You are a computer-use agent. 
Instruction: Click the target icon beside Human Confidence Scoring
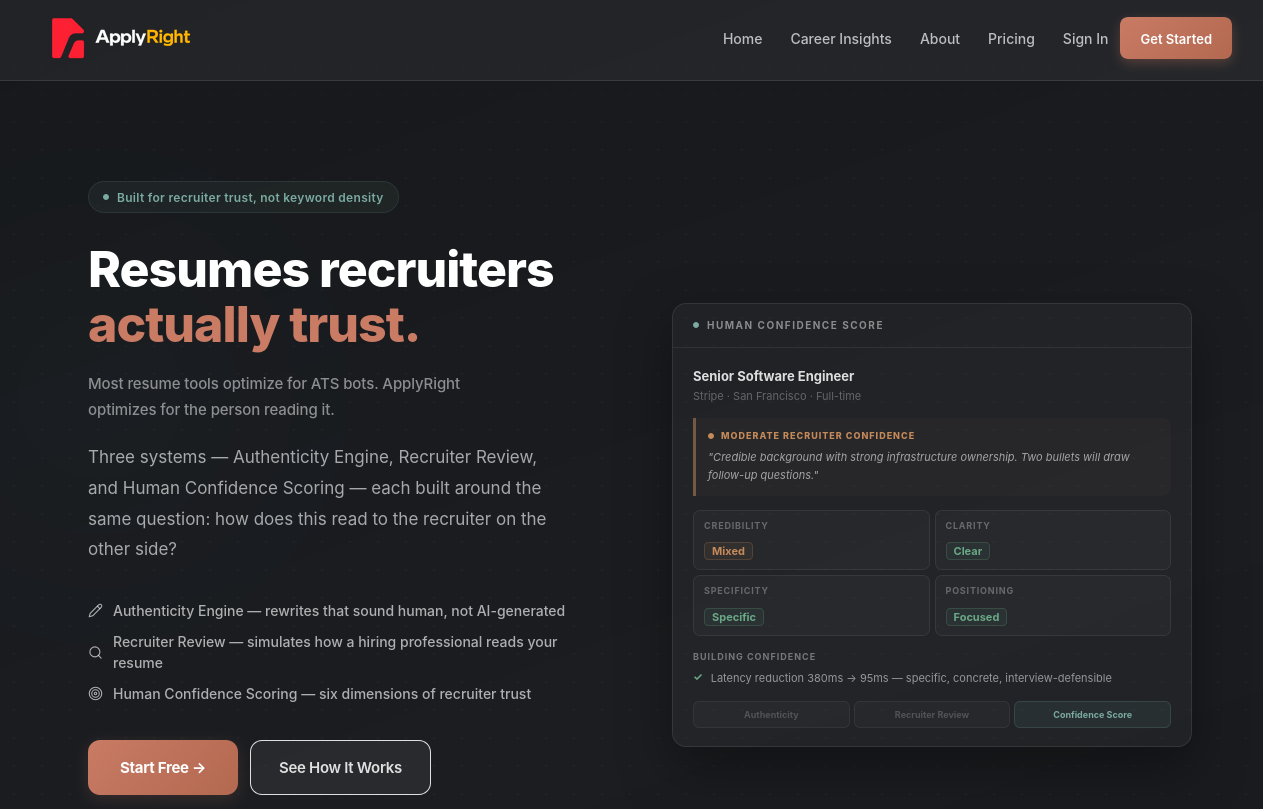click(x=96, y=694)
